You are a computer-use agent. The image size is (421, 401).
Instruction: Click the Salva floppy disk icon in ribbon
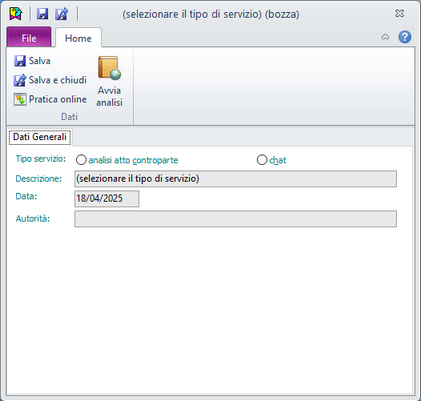point(20,61)
